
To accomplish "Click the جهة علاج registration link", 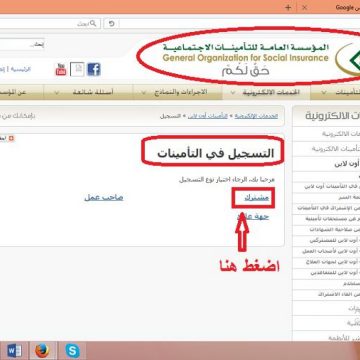I will pyautogui.click(x=253, y=217).
